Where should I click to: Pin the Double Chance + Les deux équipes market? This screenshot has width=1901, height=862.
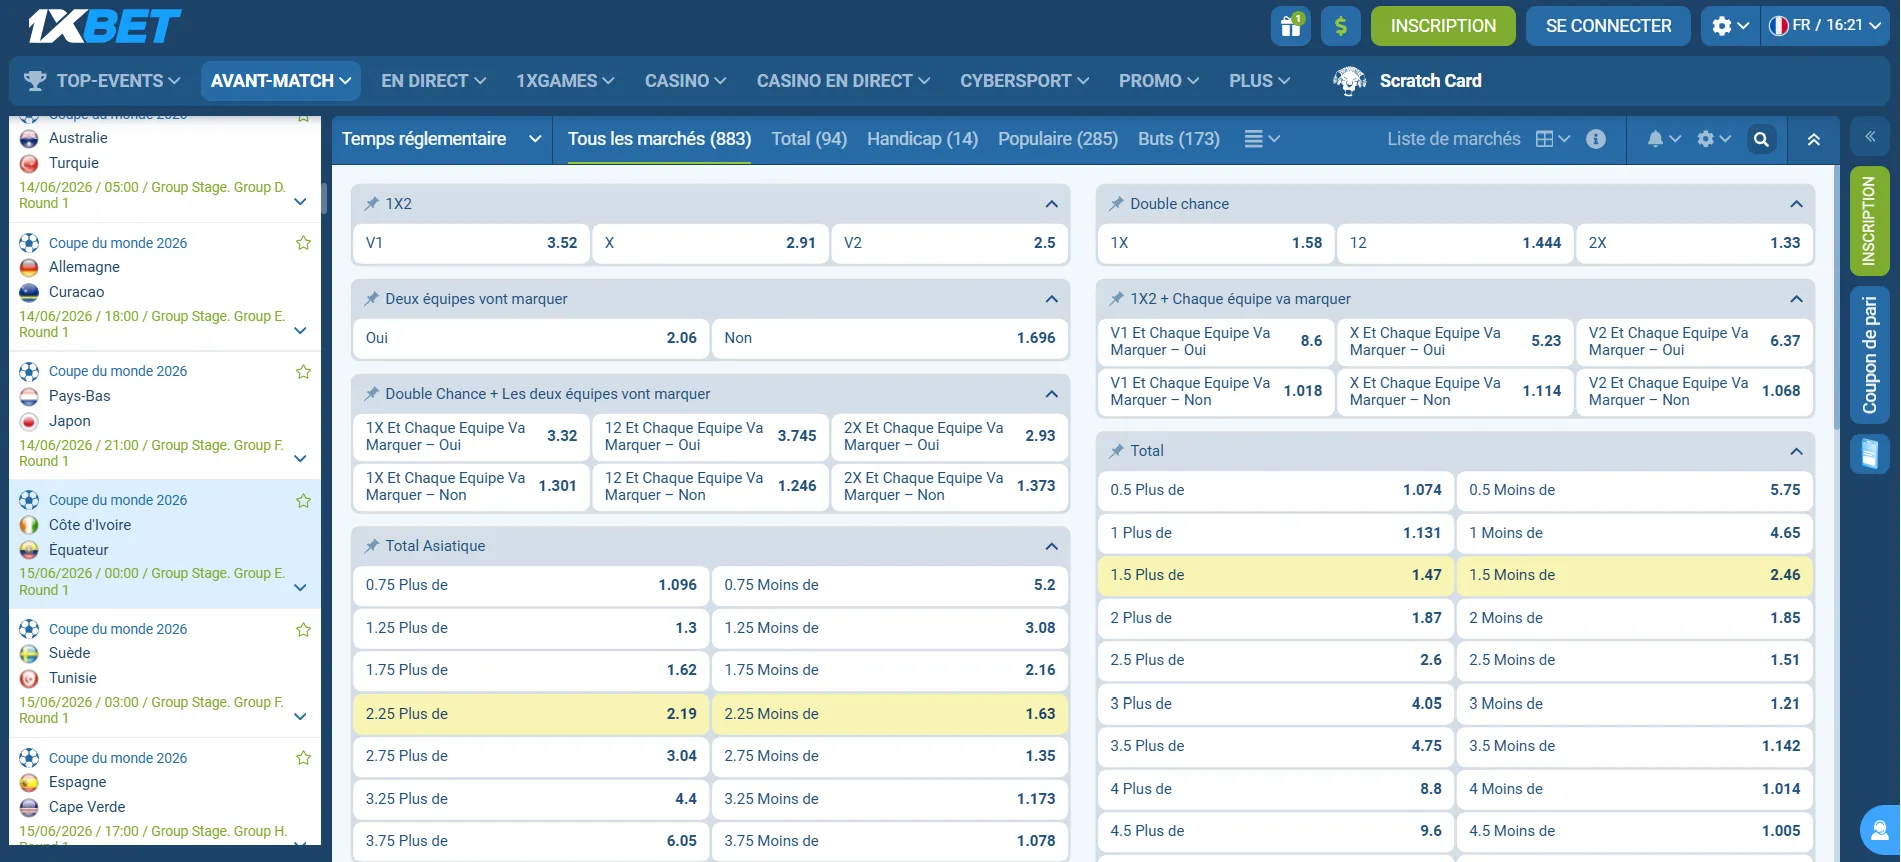(372, 394)
